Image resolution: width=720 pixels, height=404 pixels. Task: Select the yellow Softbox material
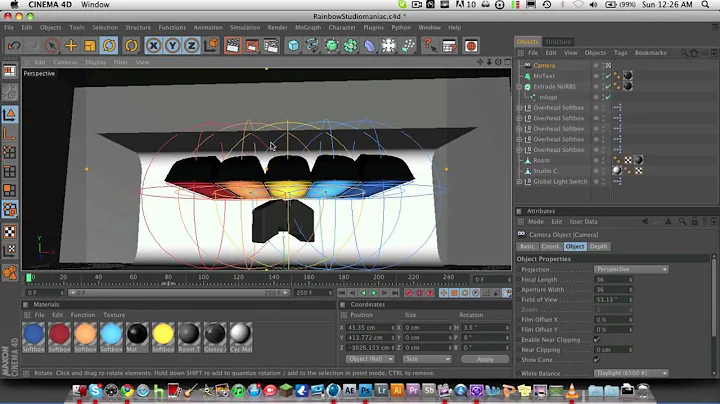tap(163, 337)
